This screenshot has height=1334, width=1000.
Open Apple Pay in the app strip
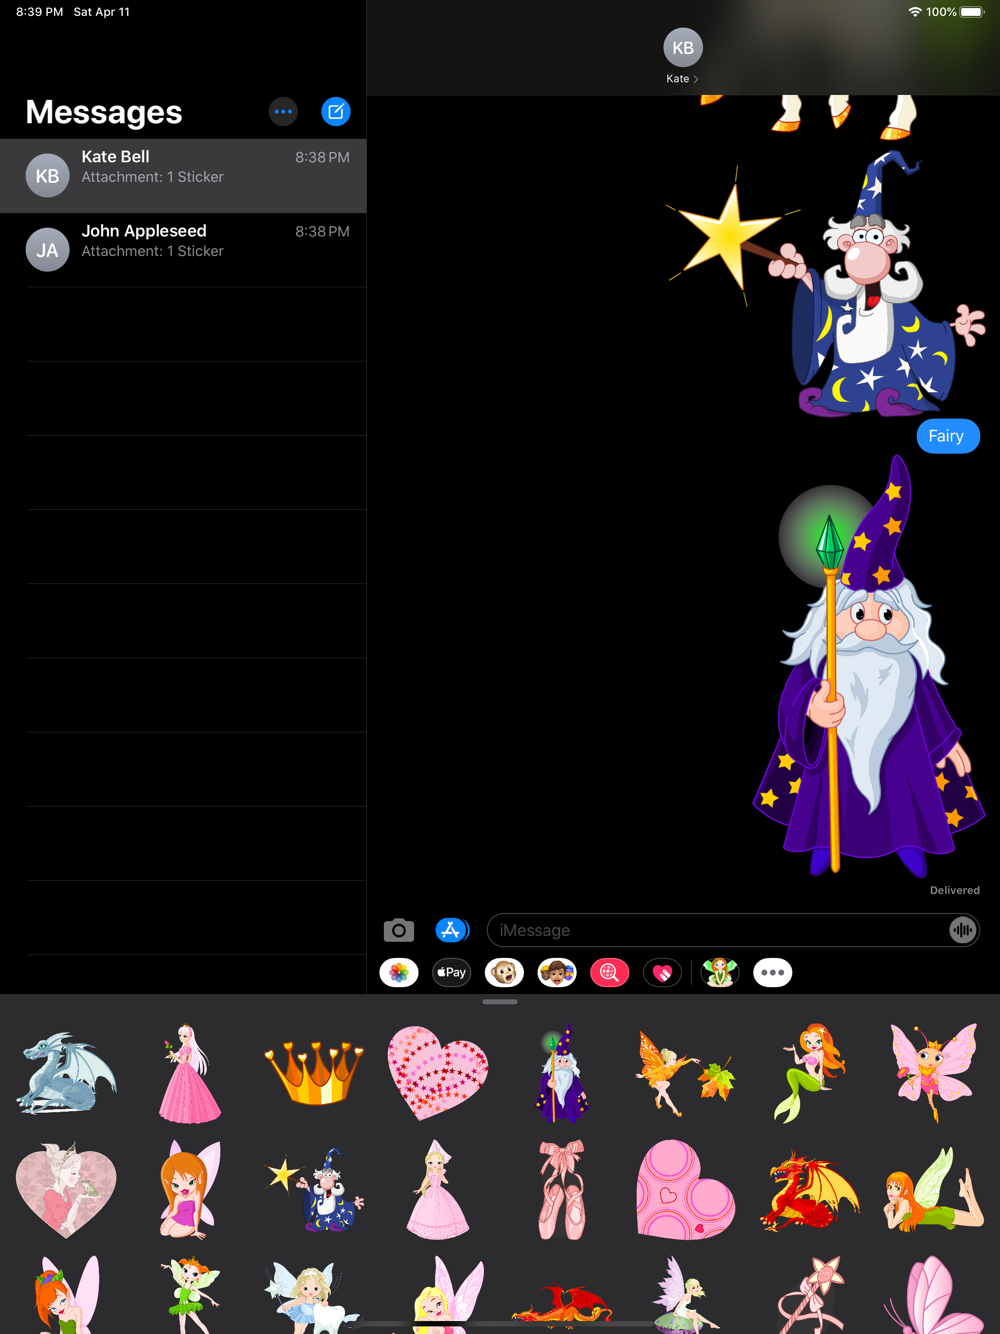[x=452, y=972]
